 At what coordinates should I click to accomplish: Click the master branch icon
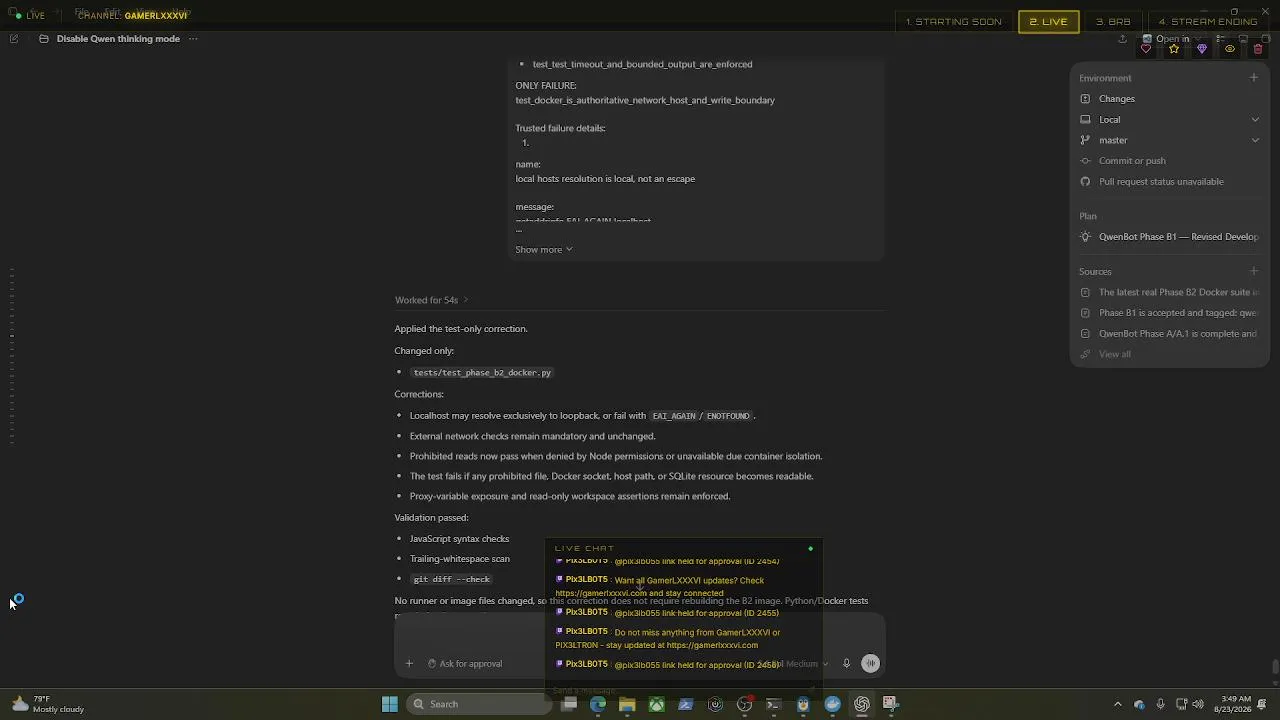(1085, 140)
